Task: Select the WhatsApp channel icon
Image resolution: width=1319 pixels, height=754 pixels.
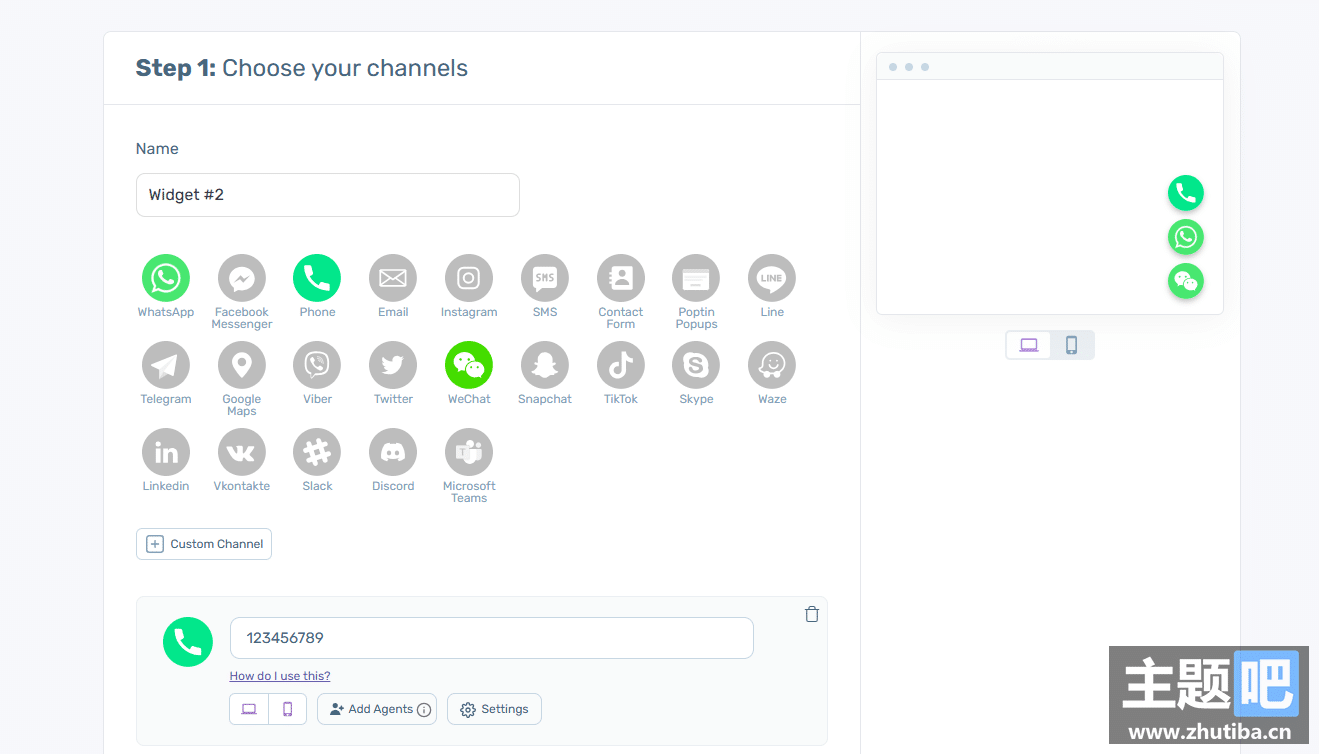Action: (166, 278)
